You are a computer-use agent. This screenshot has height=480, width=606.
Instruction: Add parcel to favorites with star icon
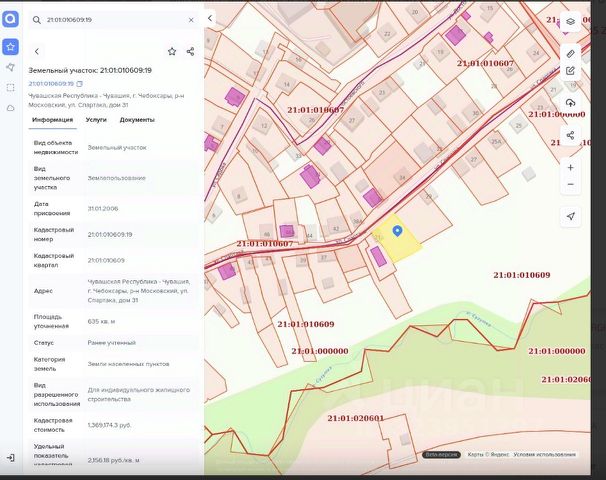coord(172,51)
